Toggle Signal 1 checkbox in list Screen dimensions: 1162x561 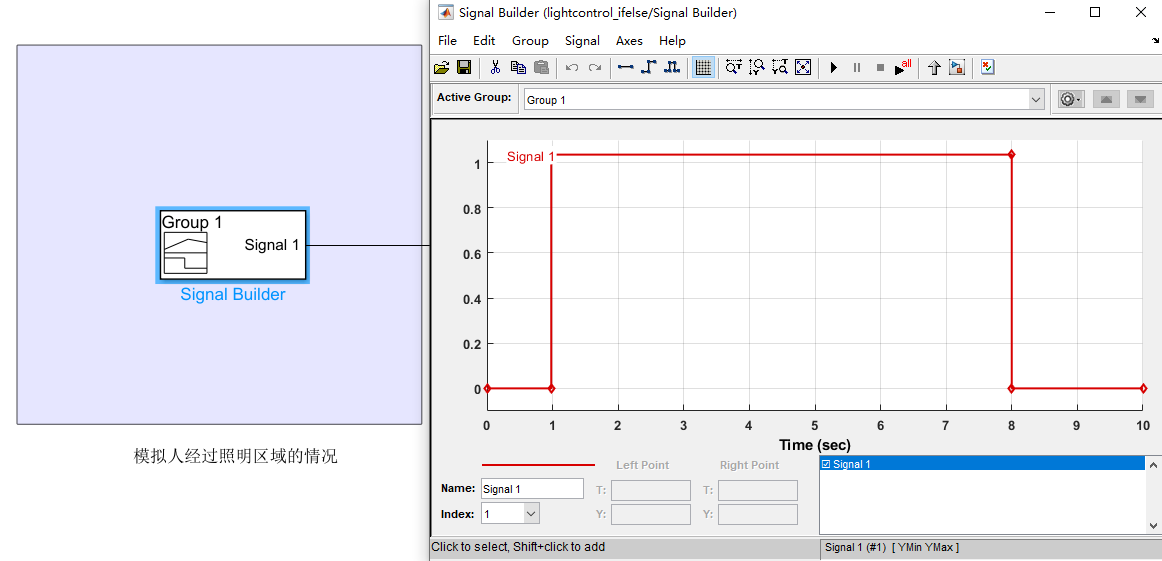[x=826, y=464]
